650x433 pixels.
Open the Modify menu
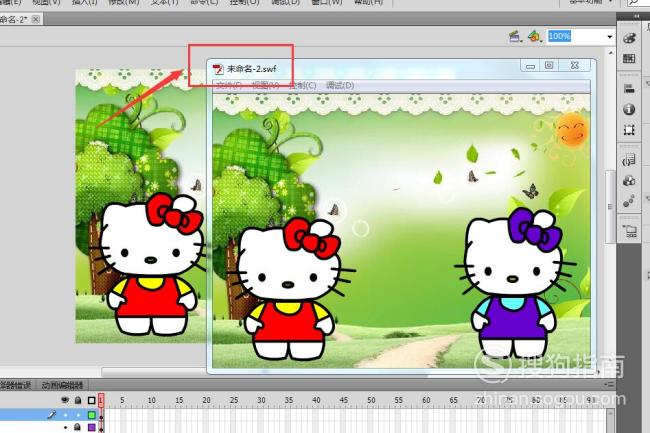click(123, 2)
